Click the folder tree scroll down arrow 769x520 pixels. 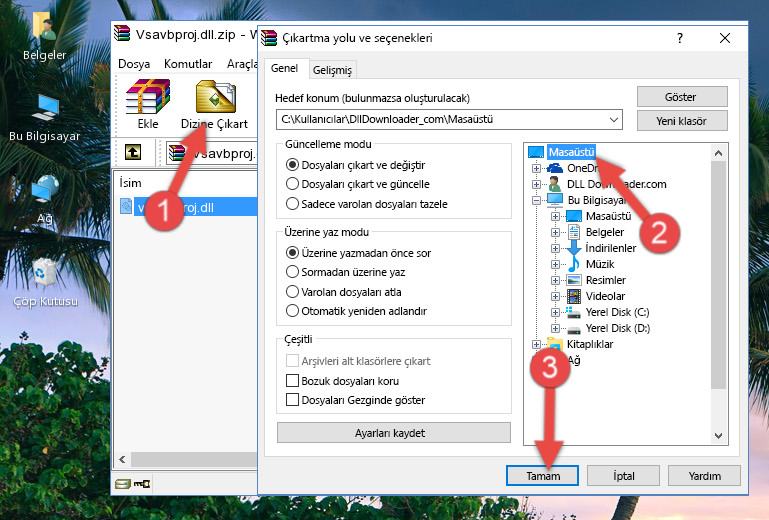click(x=718, y=436)
